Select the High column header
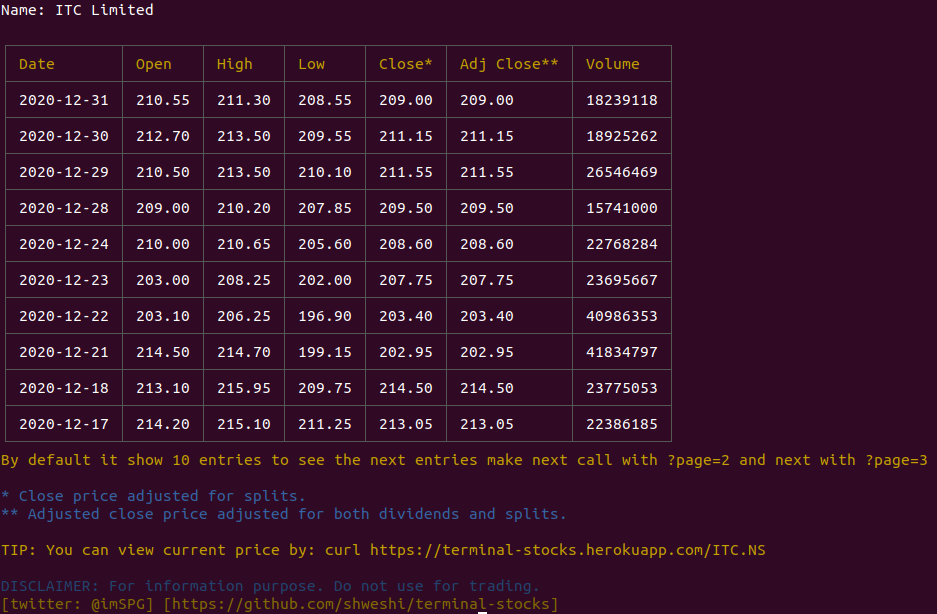Viewport: 937px width, 614px height. pyautogui.click(x=234, y=64)
